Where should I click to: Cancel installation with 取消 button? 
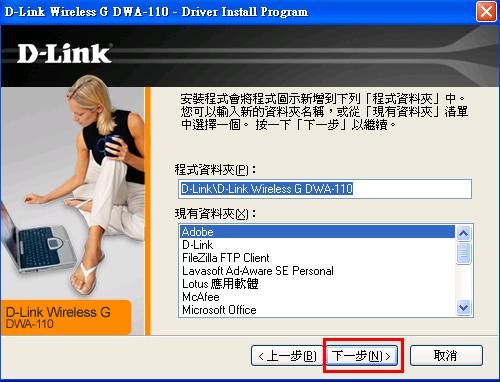click(x=446, y=356)
